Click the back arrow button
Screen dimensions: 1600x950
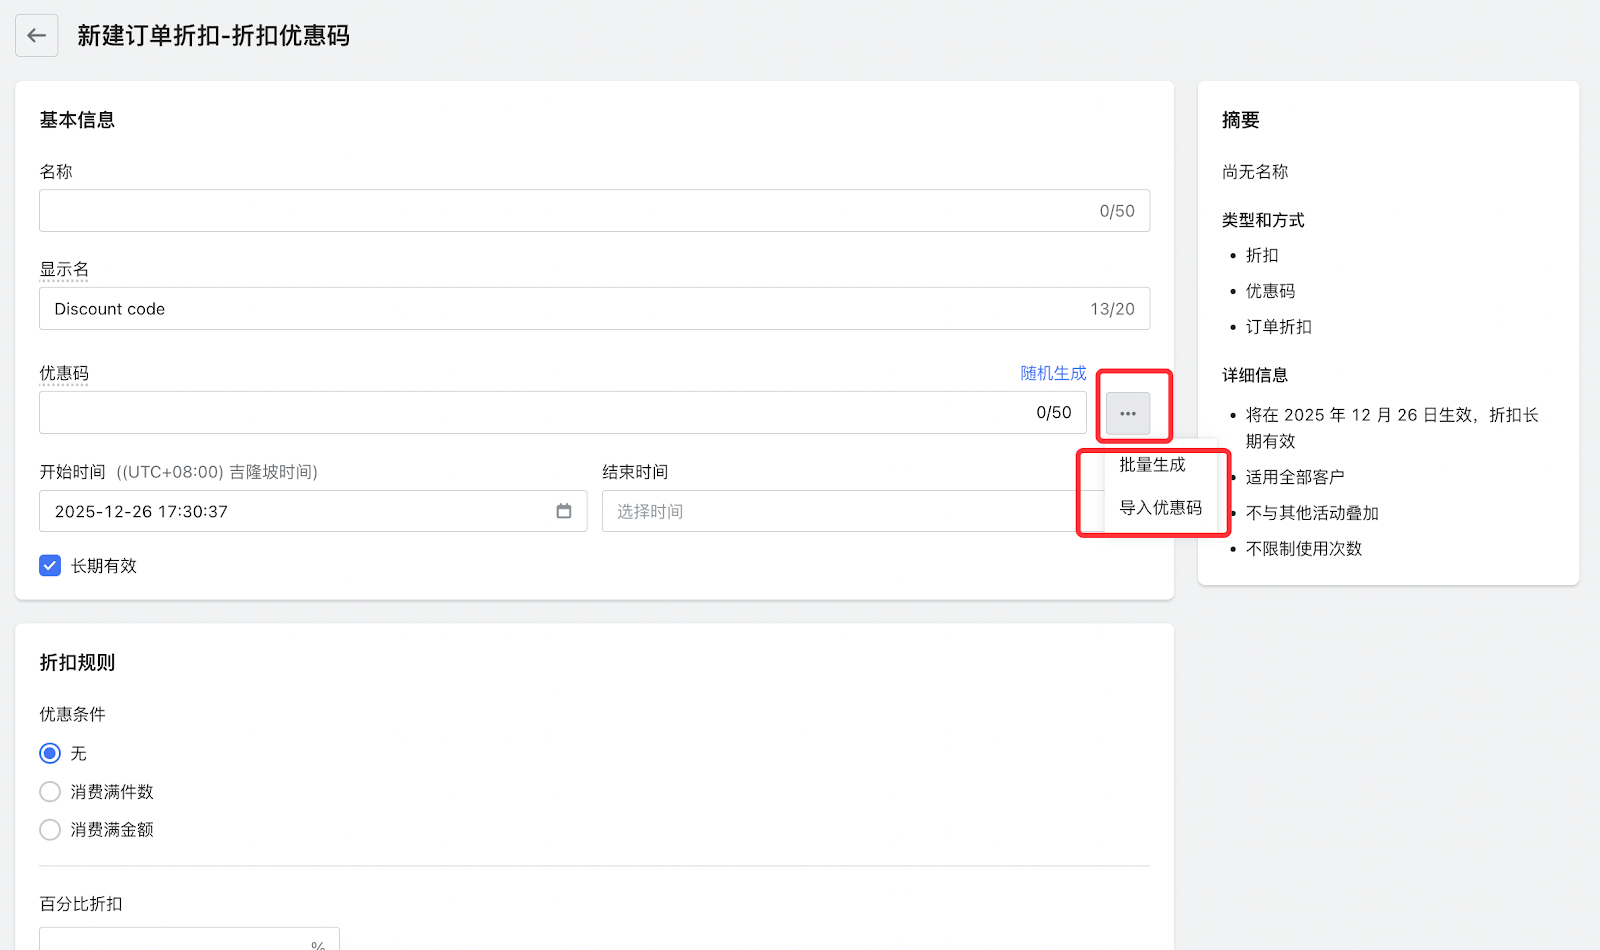pyautogui.click(x=37, y=36)
